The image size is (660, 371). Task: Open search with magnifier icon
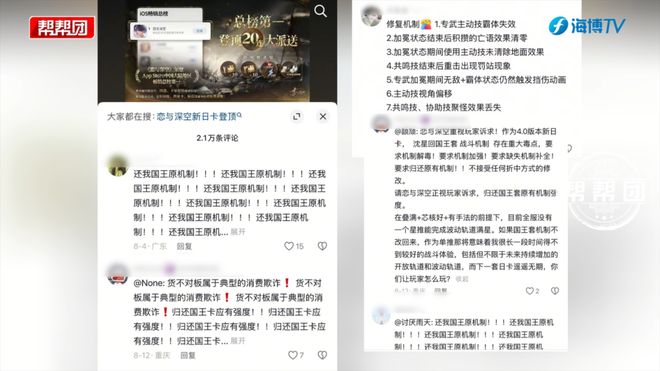(x=320, y=11)
